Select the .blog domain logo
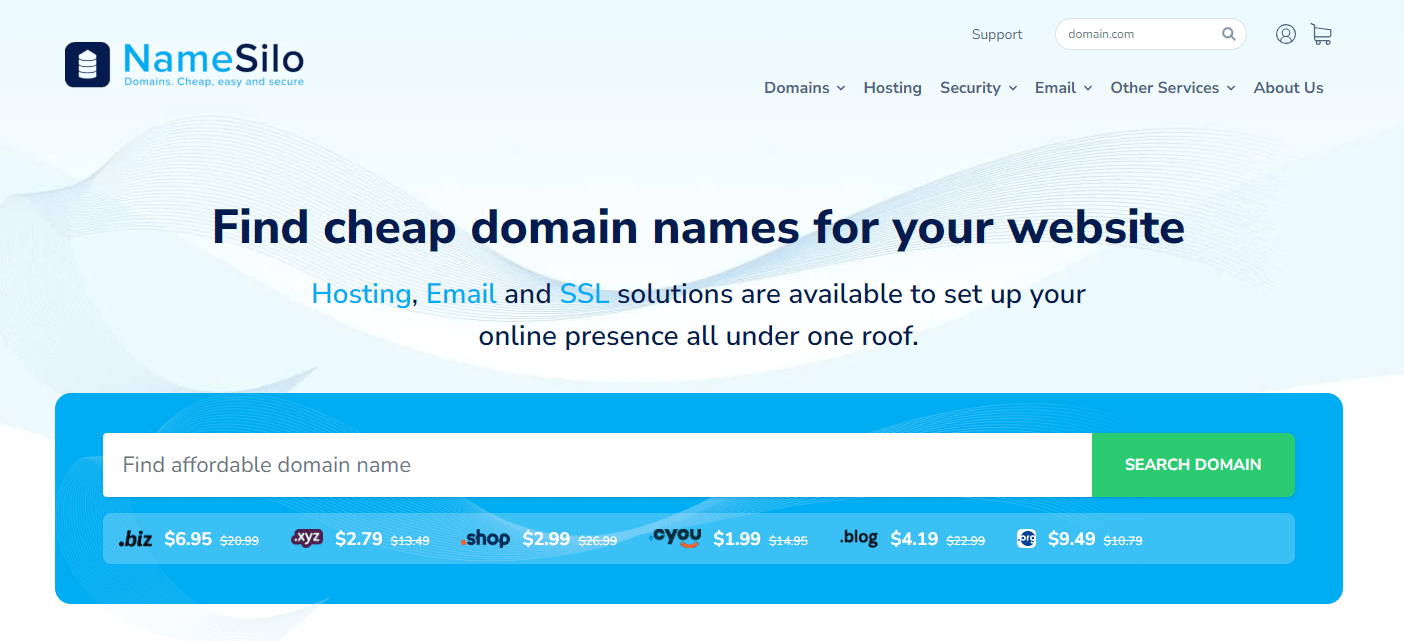 tap(859, 538)
